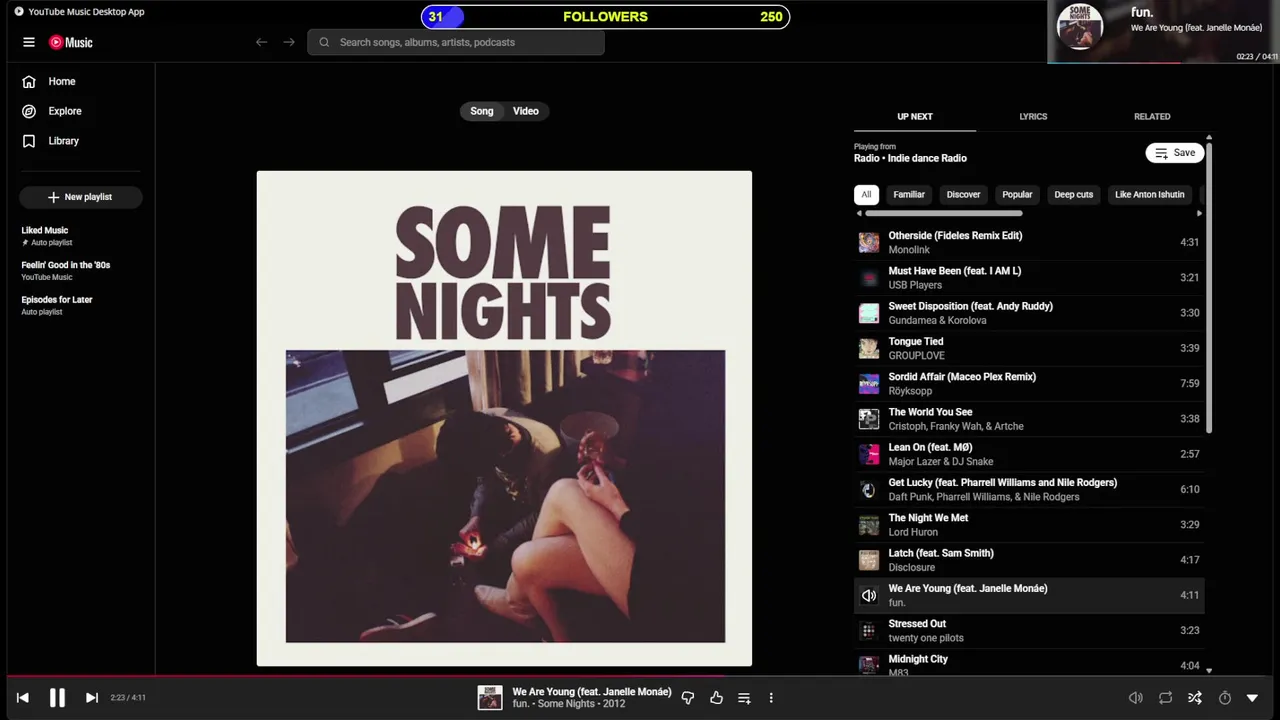This screenshot has width=1280, height=720.
Task: Skip to previous track
Action: point(22,698)
